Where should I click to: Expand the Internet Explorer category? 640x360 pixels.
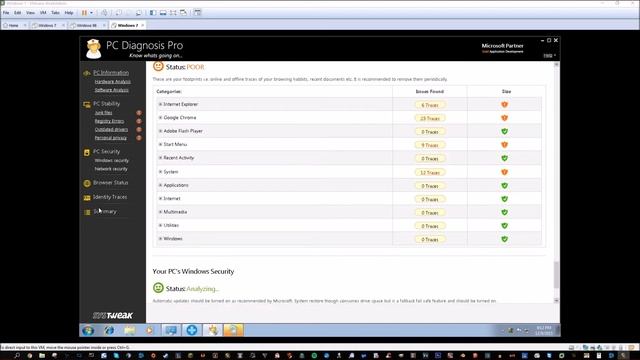pyautogui.click(x=160, y=104)
